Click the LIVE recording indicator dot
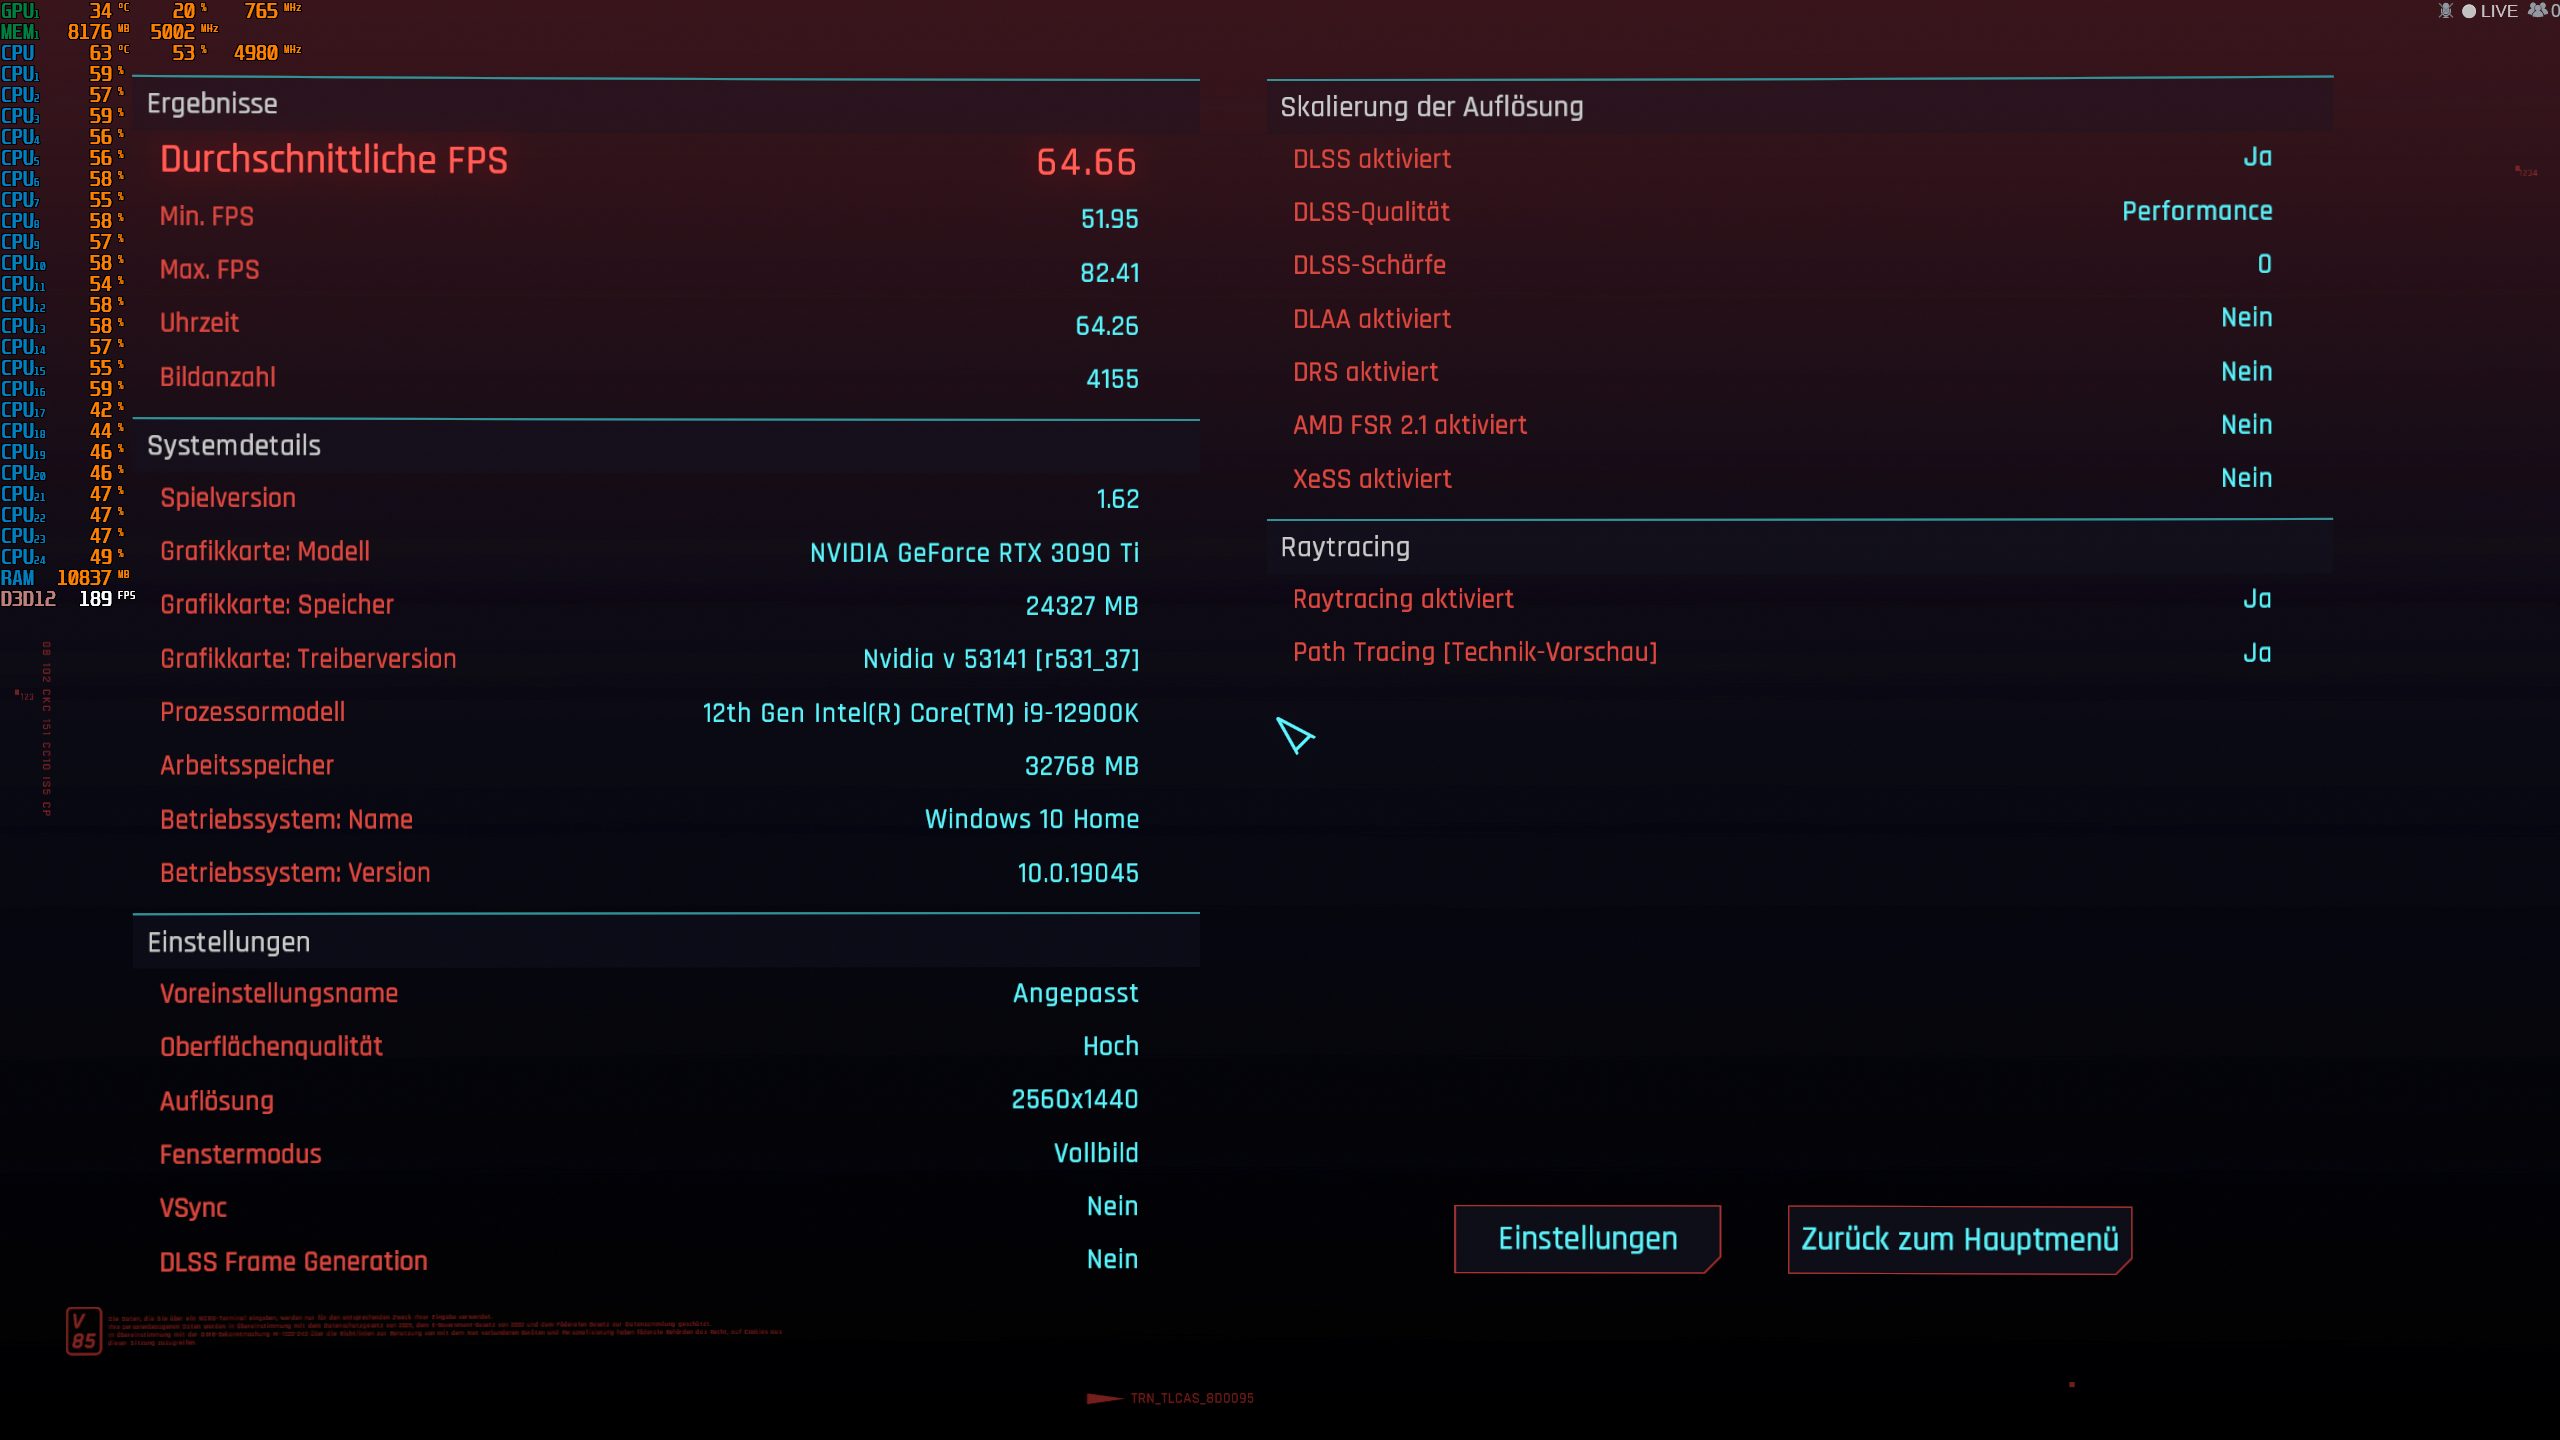 coord(2471,11)
